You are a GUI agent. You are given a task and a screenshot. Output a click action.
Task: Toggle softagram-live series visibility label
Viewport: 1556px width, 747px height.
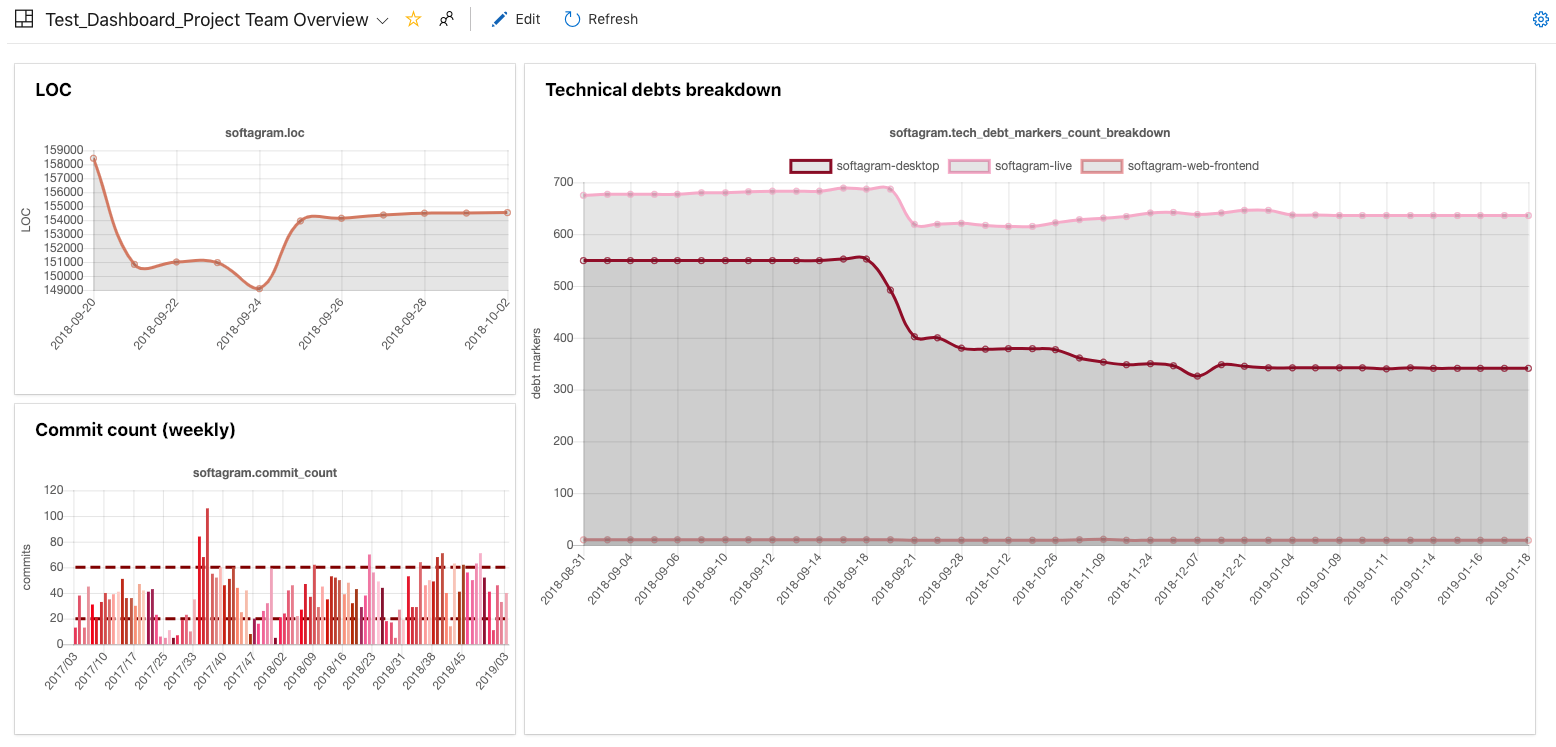coord(1035,166)
